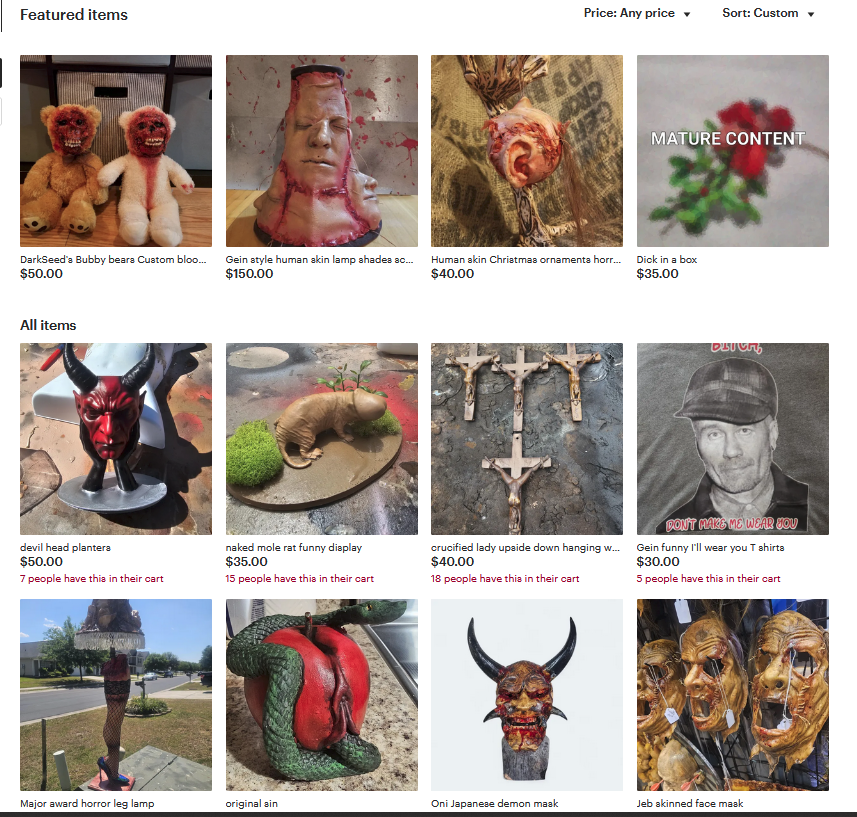857x817 pixels.
Task: Open the snake and apple original sin image
Action: click(x=322, y=695)
